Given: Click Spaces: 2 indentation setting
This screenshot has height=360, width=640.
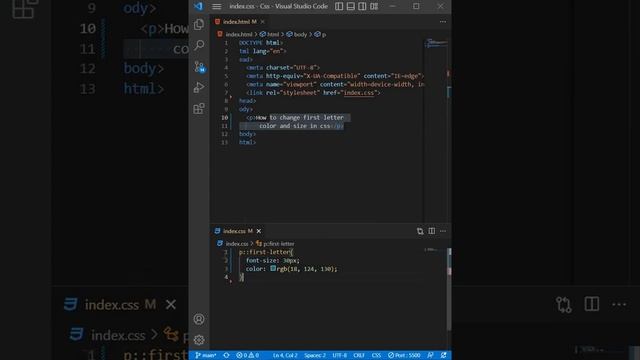Looking at the screenshot, I should coord(315,355).
